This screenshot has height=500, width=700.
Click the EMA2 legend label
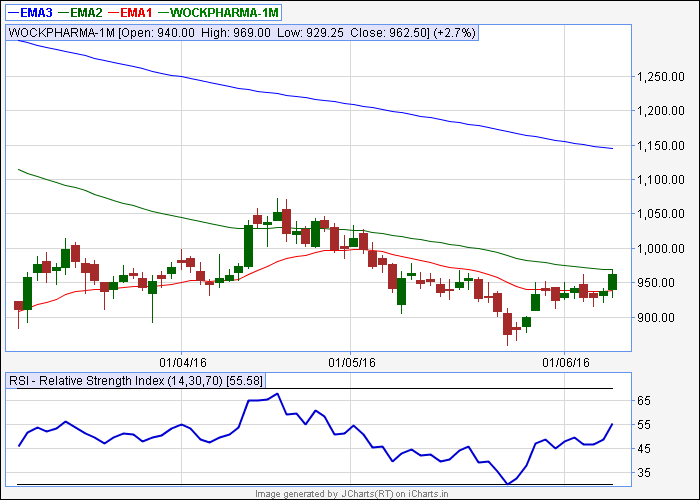(80, 12)
